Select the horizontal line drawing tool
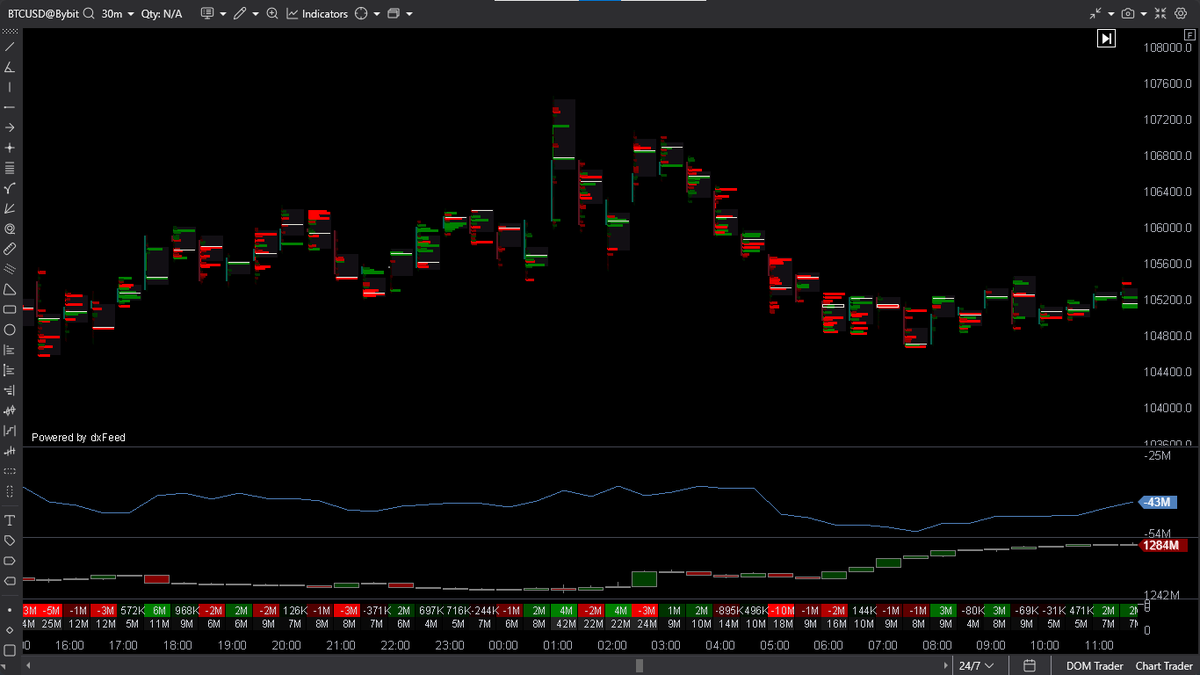Viewport: 1200px width, 675px height. pyautogui.click(x=10, y=107)
